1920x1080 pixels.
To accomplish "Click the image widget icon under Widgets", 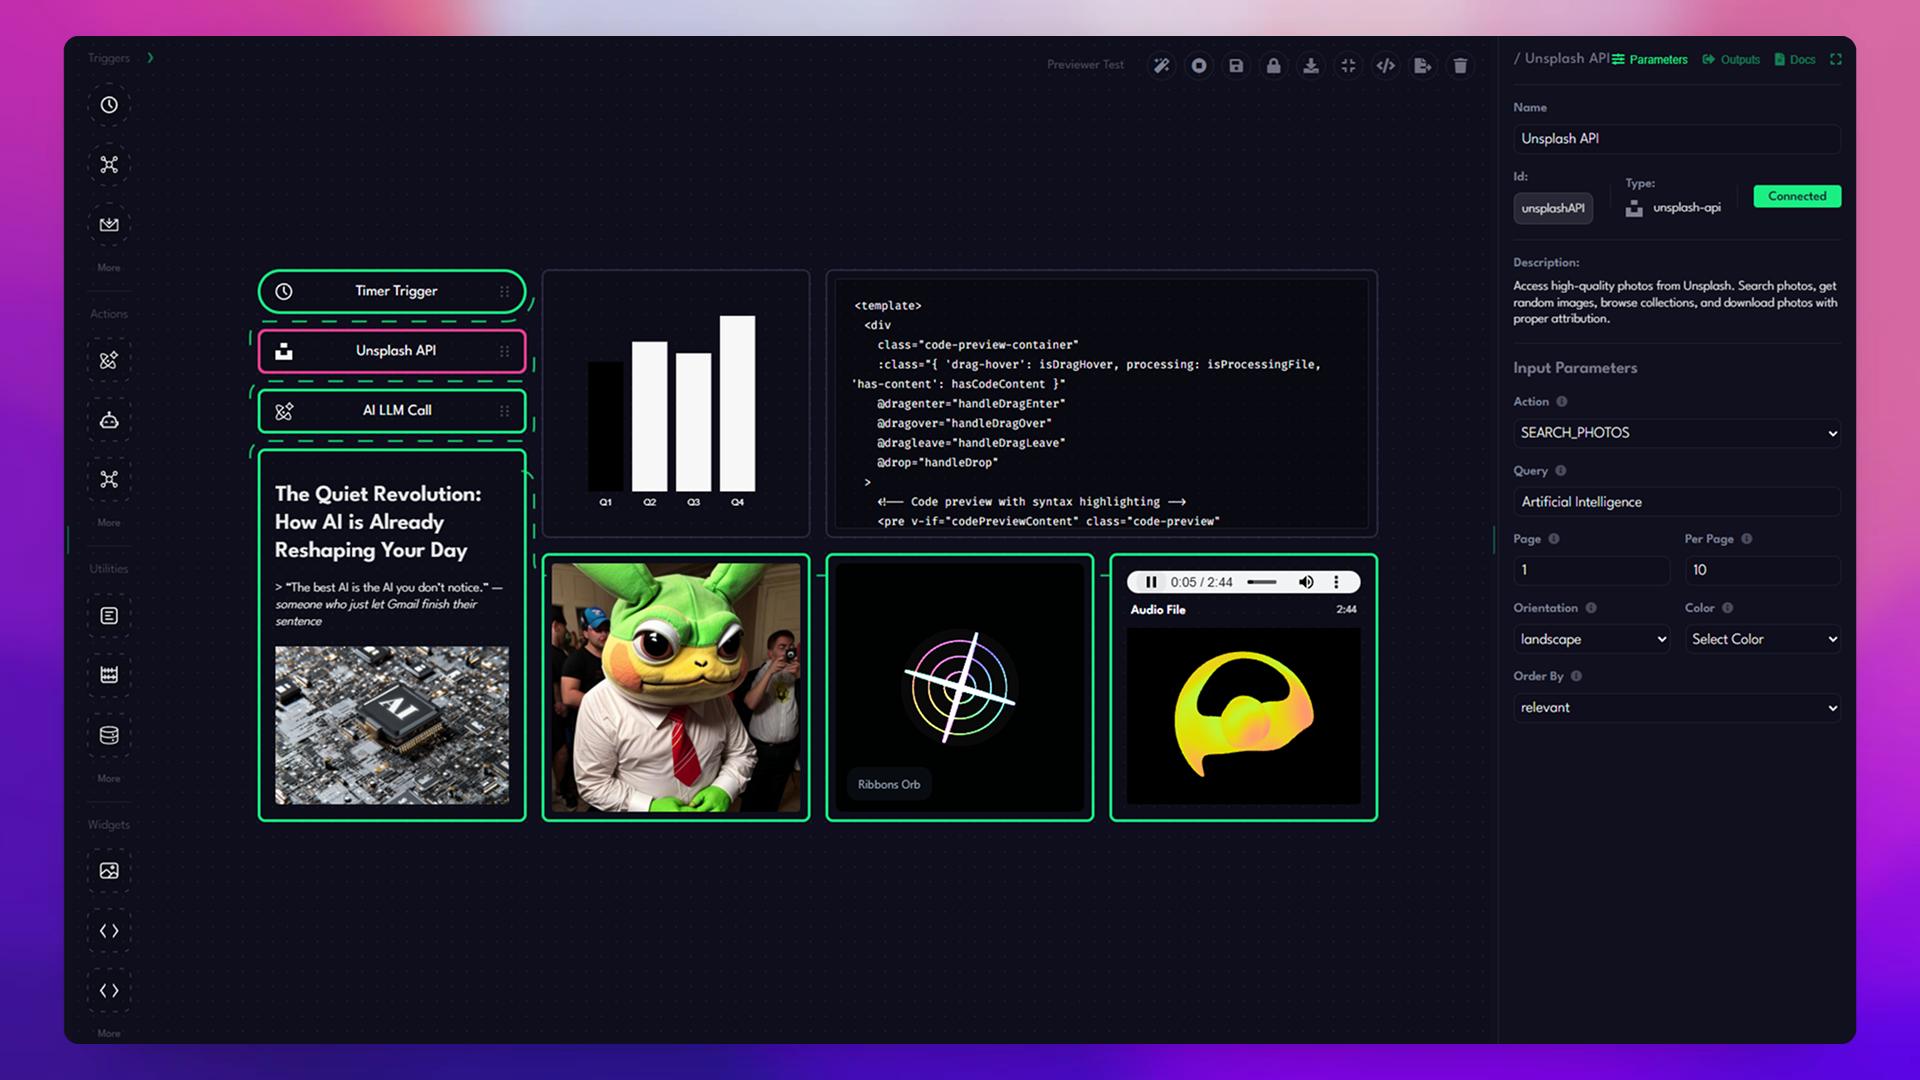I will [109, 870].
